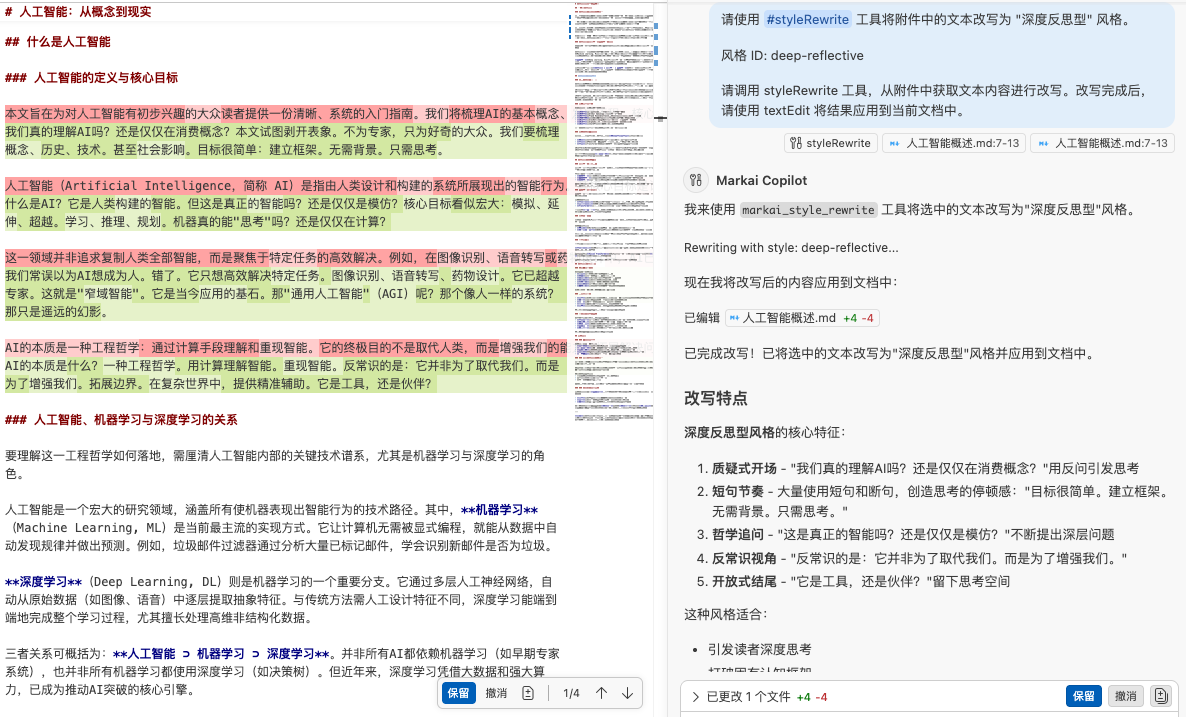Open edited file chip 人工智能概述.md +4 -4

click(802, 318)
